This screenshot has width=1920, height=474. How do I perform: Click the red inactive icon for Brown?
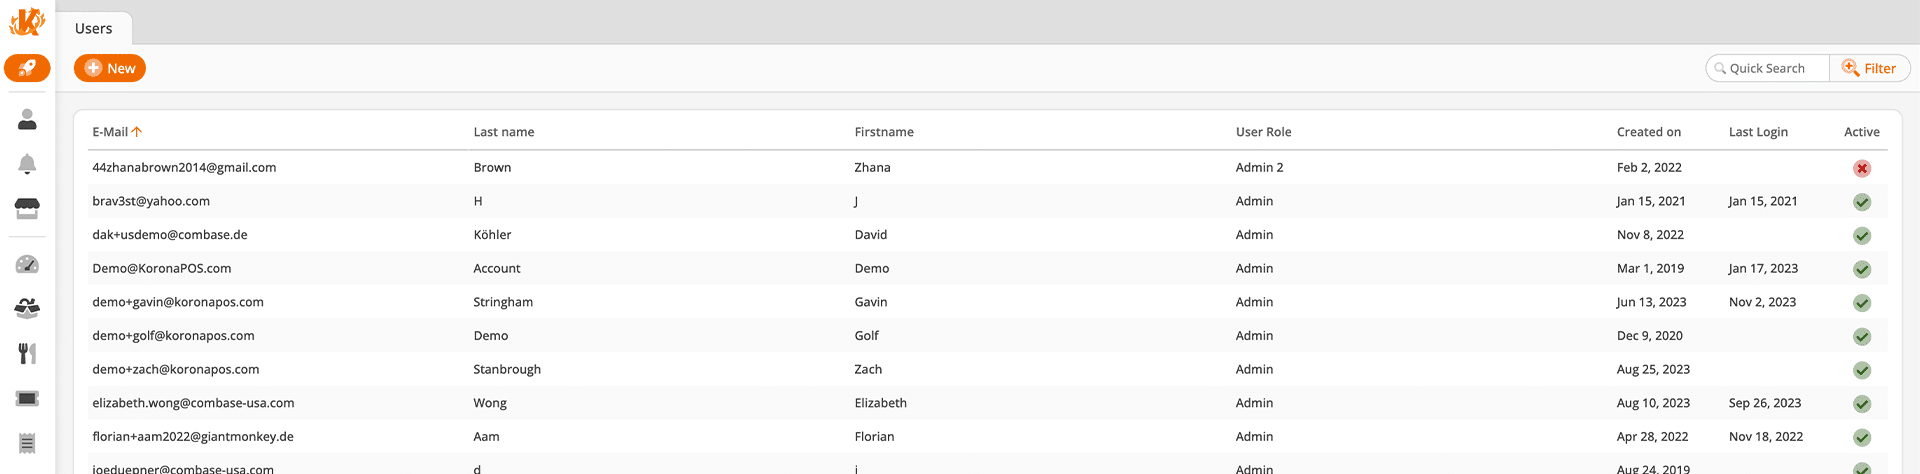1862,168
